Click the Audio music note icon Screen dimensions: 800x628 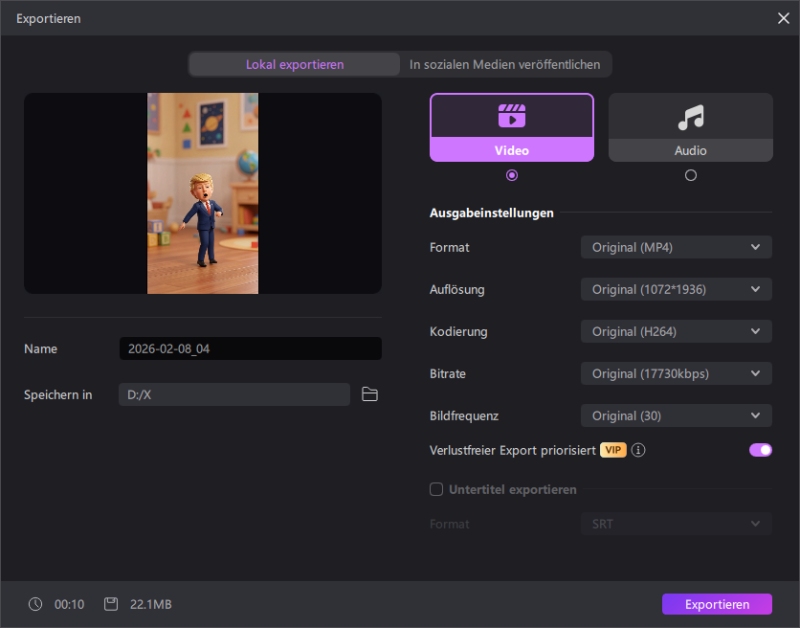coord(690,117)
